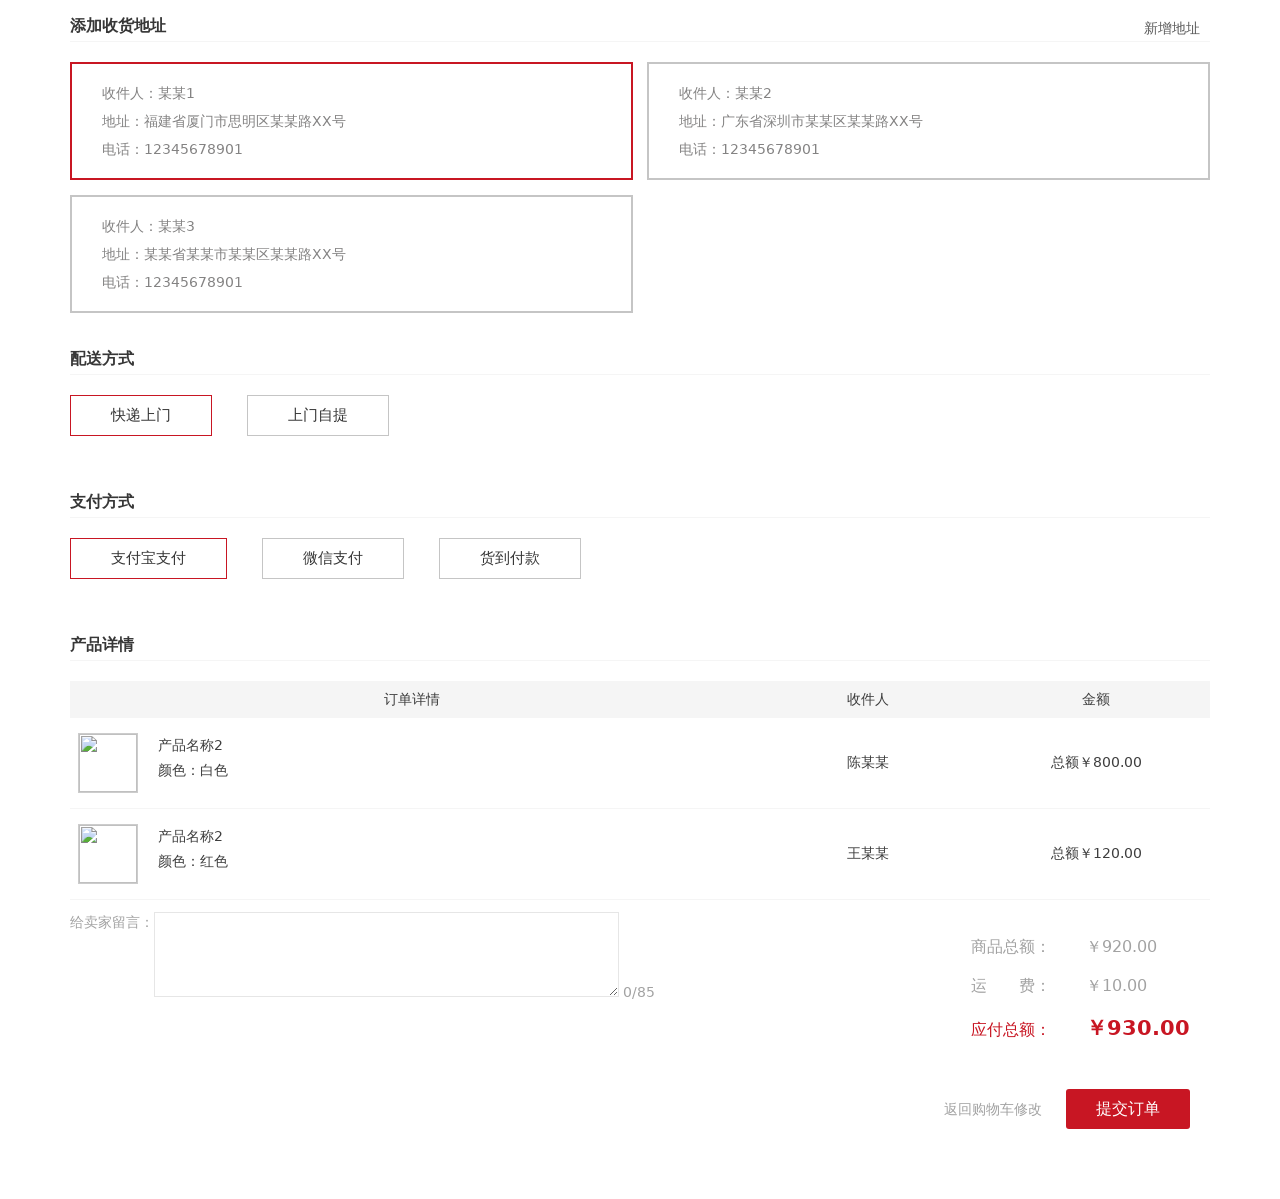Click the 返回购物车修改 link
This screenshot has width=1280, height=1199.
(992, 1109)
